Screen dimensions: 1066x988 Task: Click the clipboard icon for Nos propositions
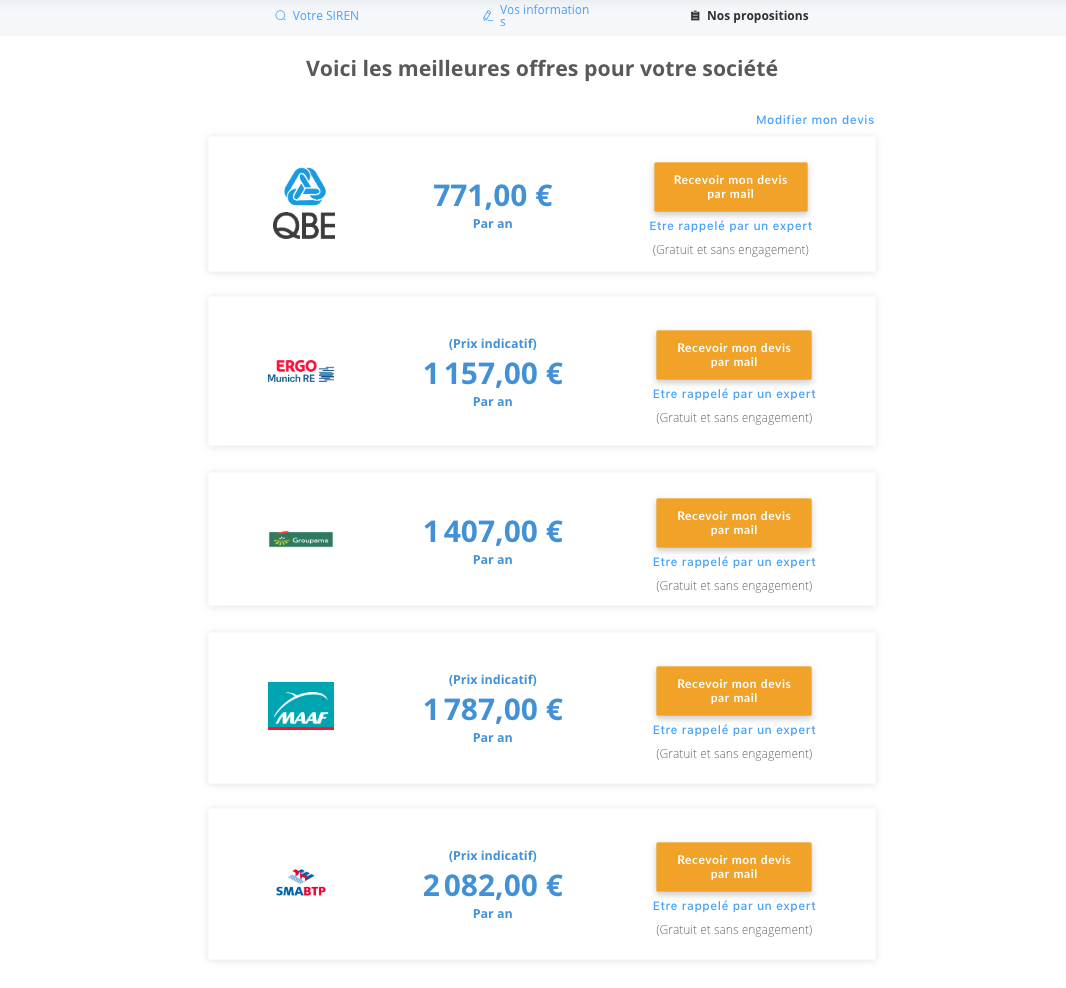(694, 15)
